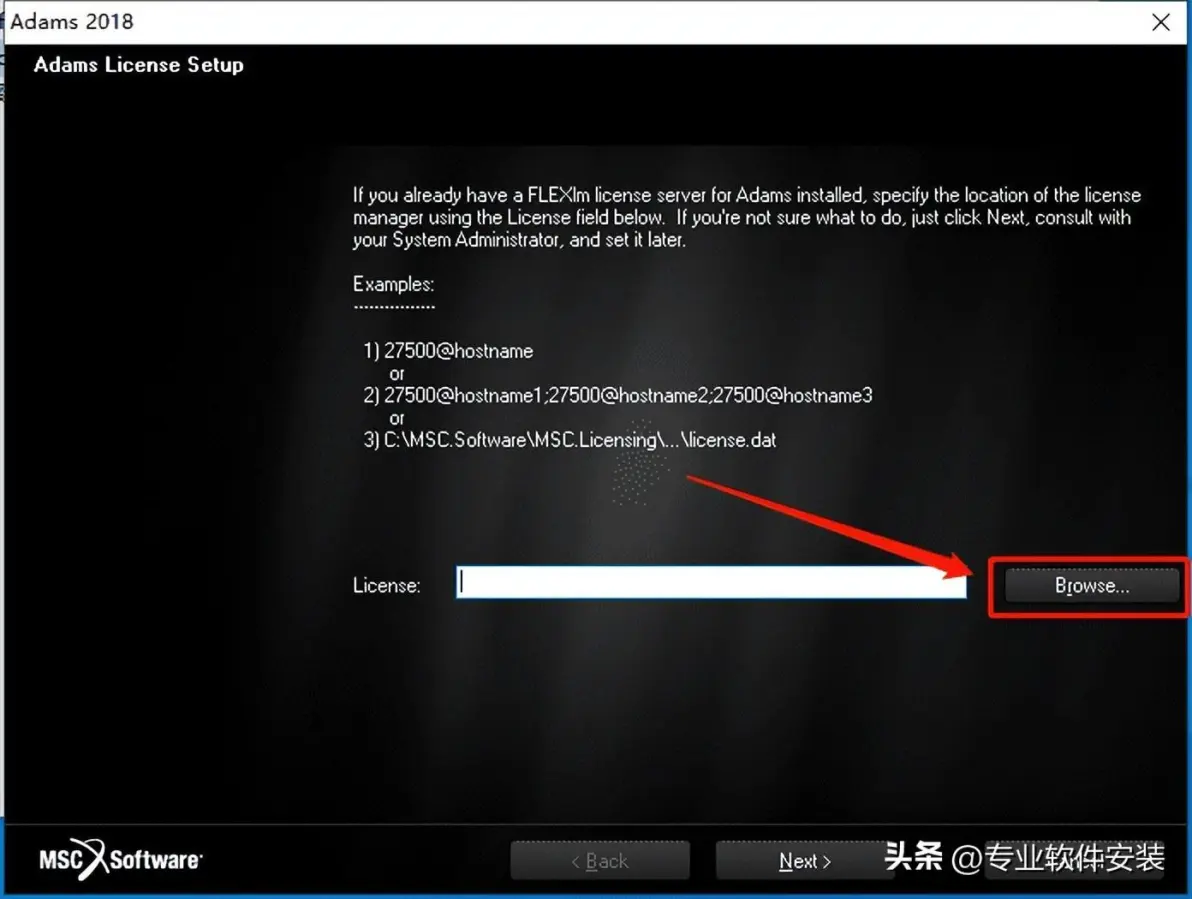Click the '1) 27500@hostname' example text
This screenshot has height=899, width=1192.
[x=448, y=351]
